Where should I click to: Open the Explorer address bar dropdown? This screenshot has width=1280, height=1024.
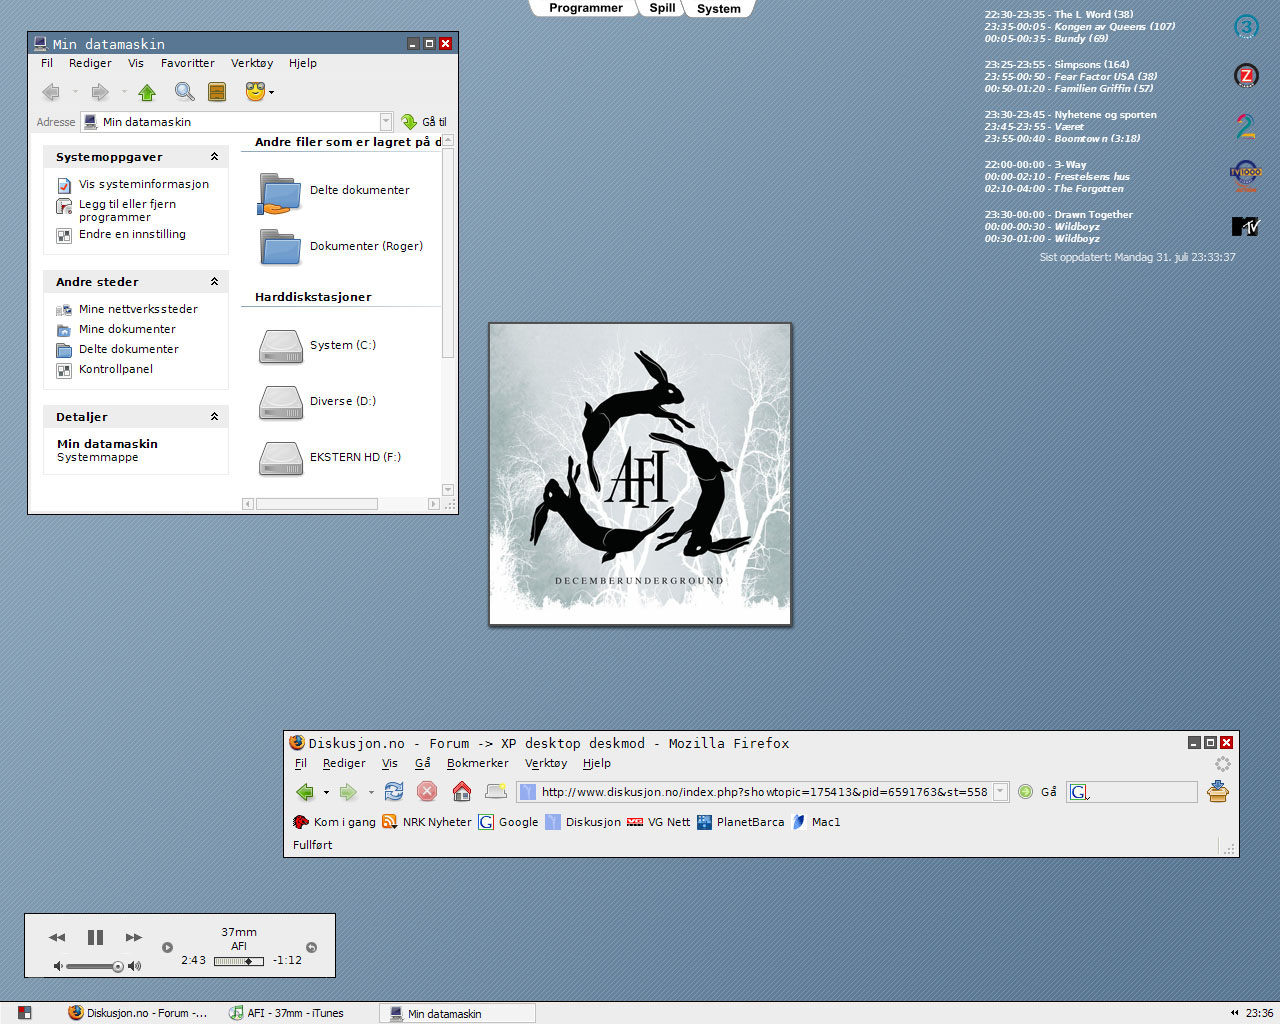[386, 122]
